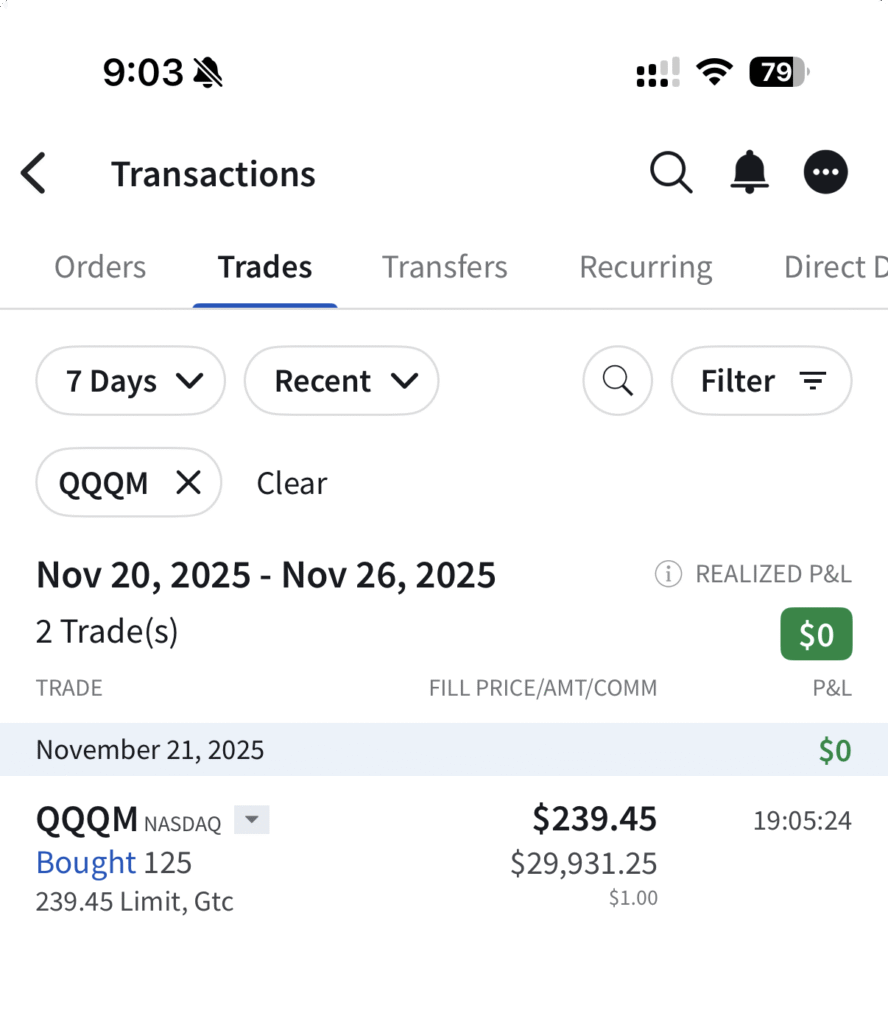Clear all applied filters

pos(292,483)
